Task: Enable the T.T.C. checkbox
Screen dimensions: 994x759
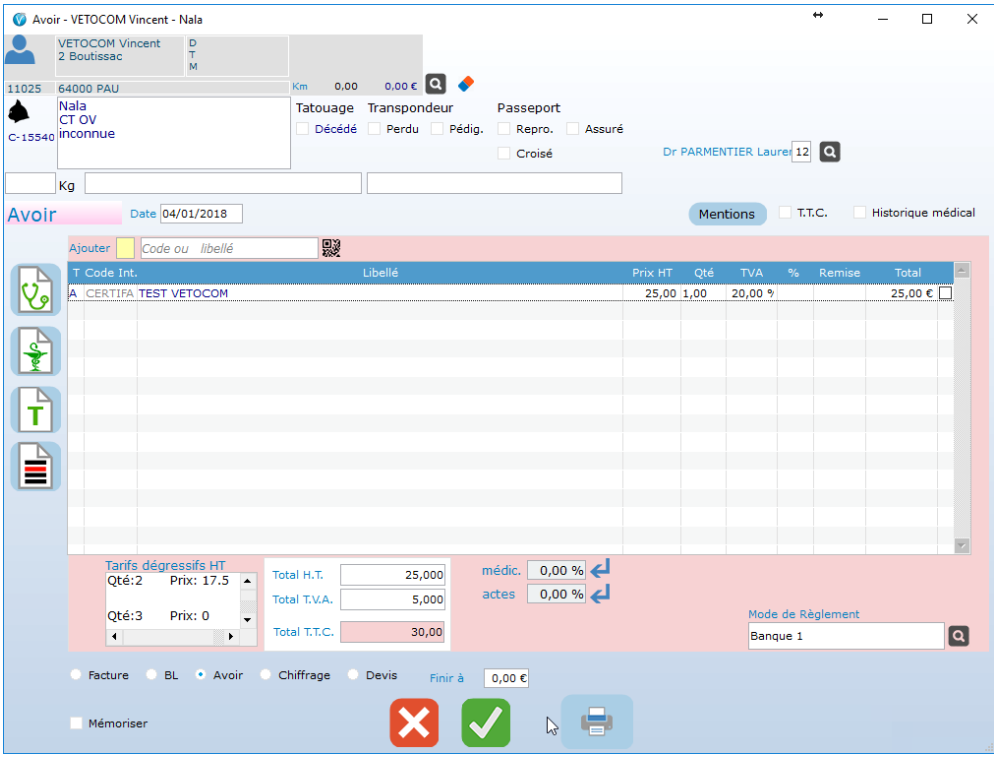Action: coord(785,212)
